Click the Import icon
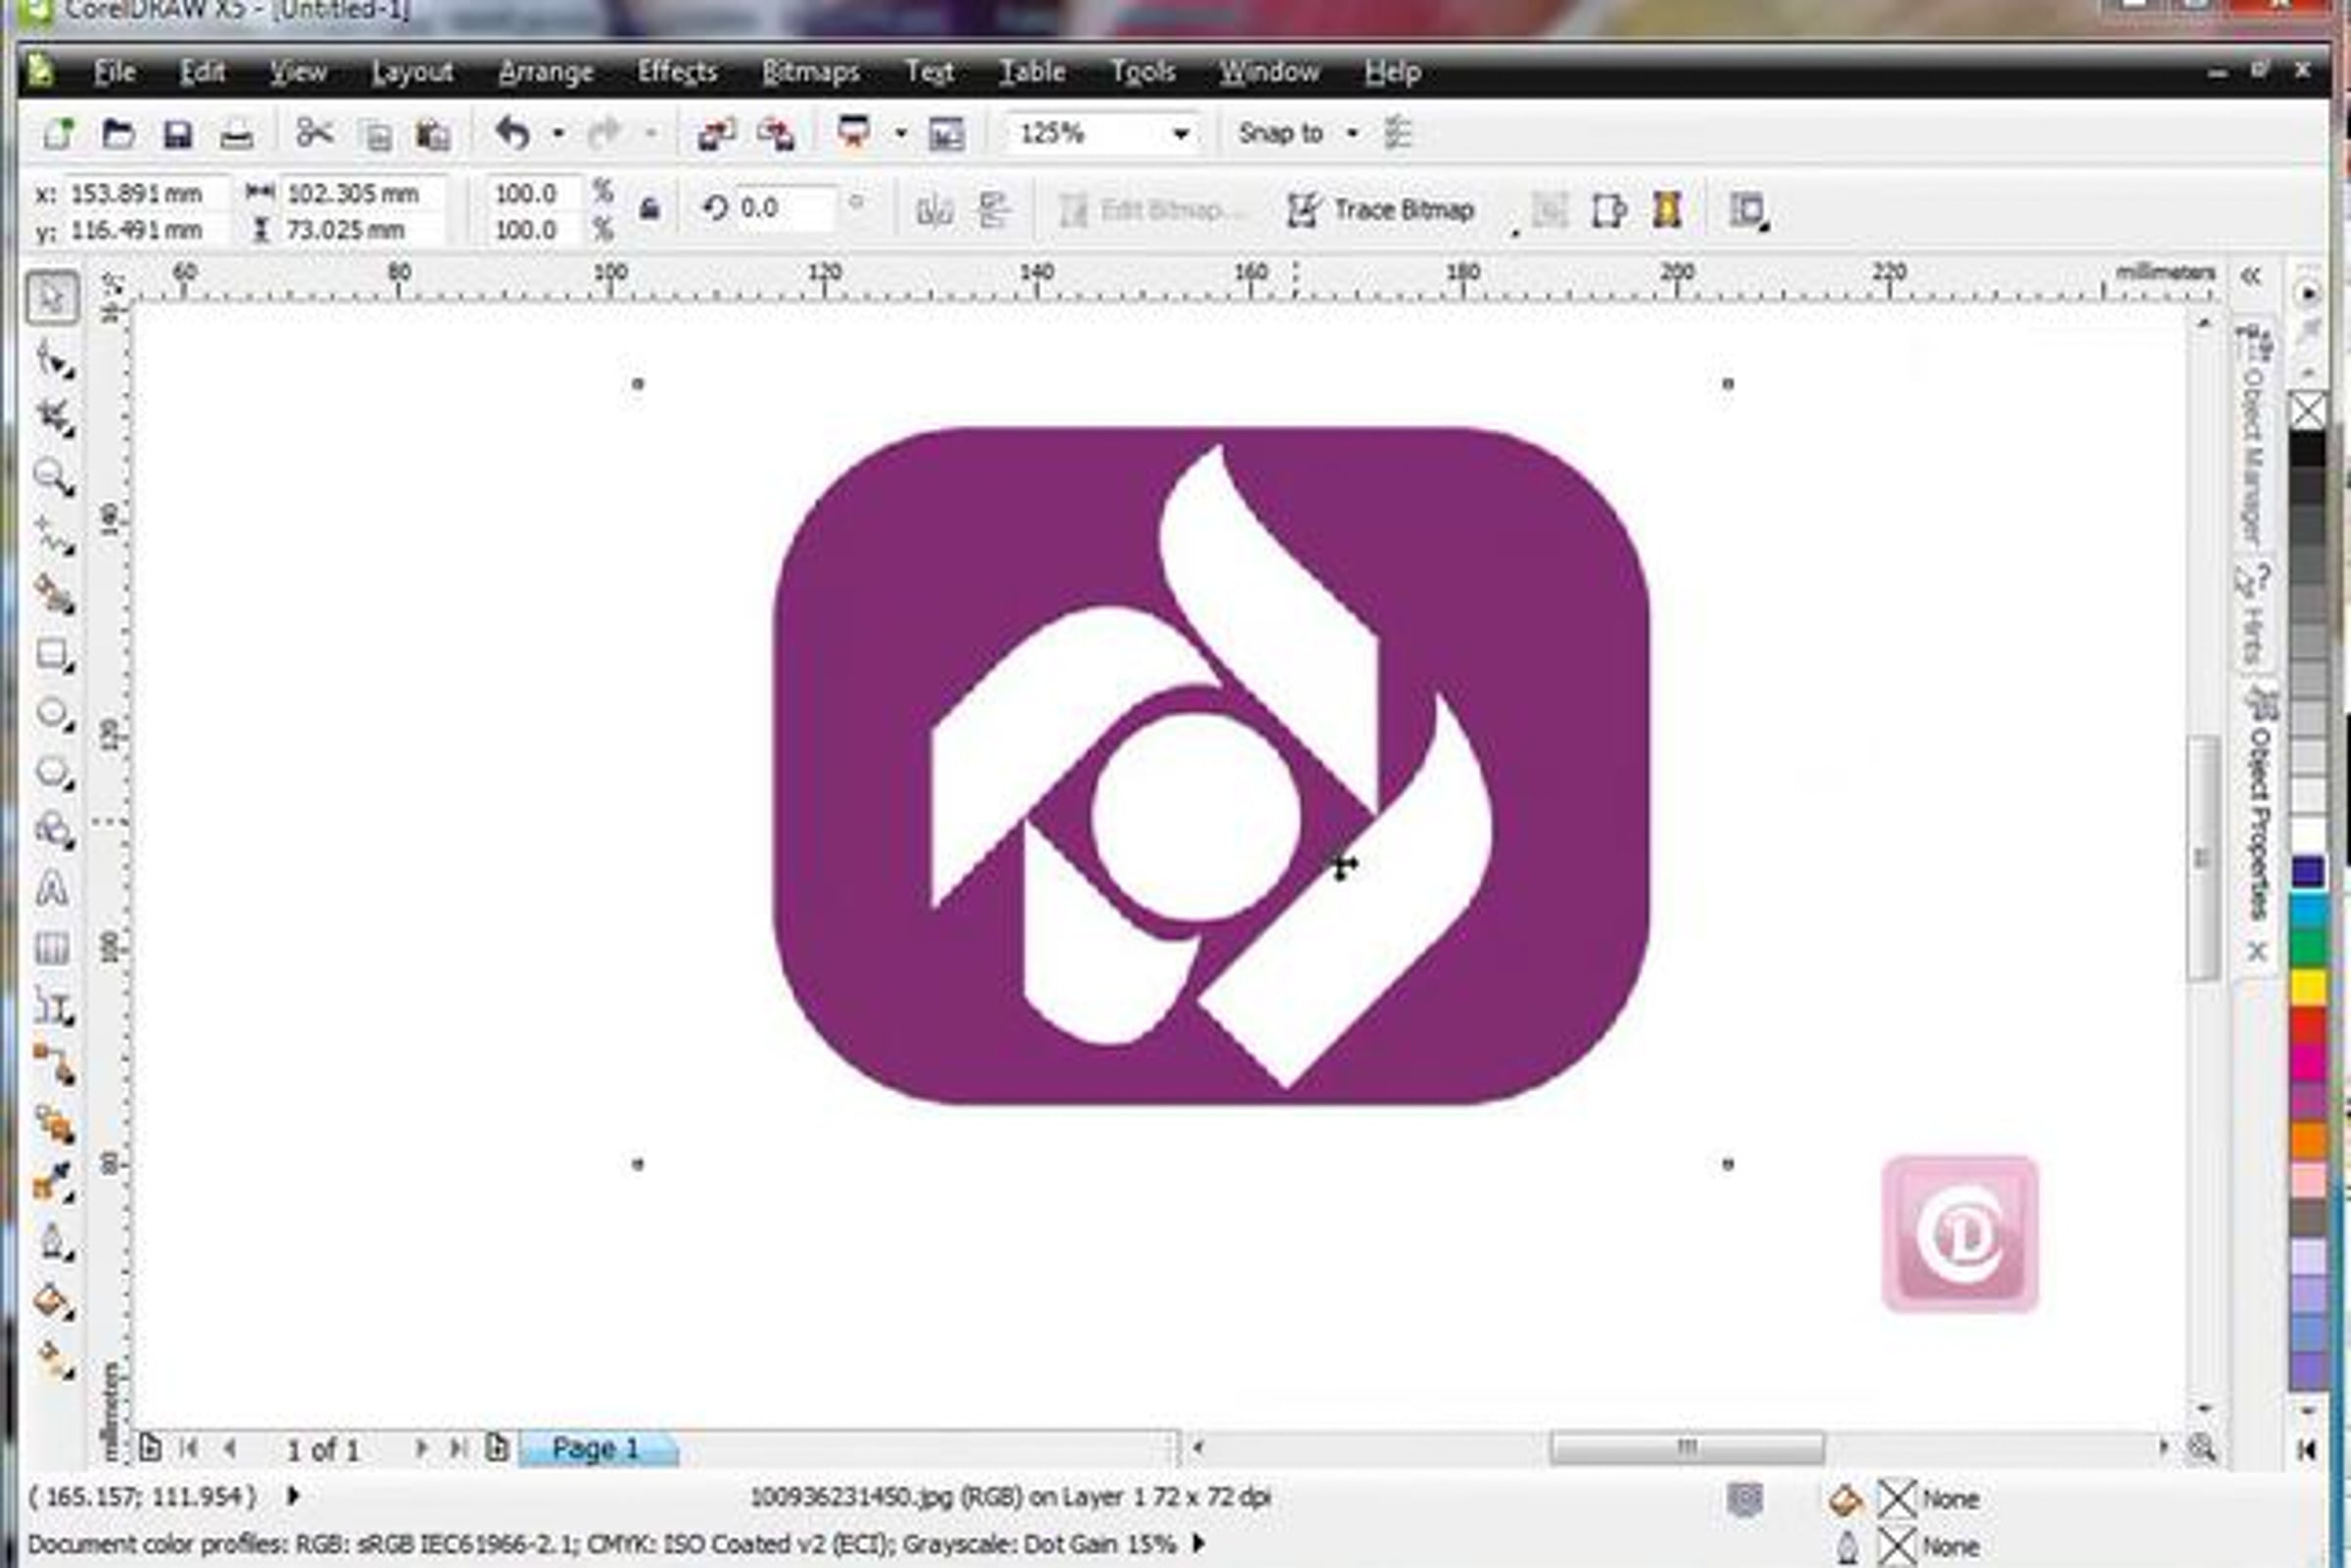This screenshot has height=1568, width=2351. coord(716,133)
